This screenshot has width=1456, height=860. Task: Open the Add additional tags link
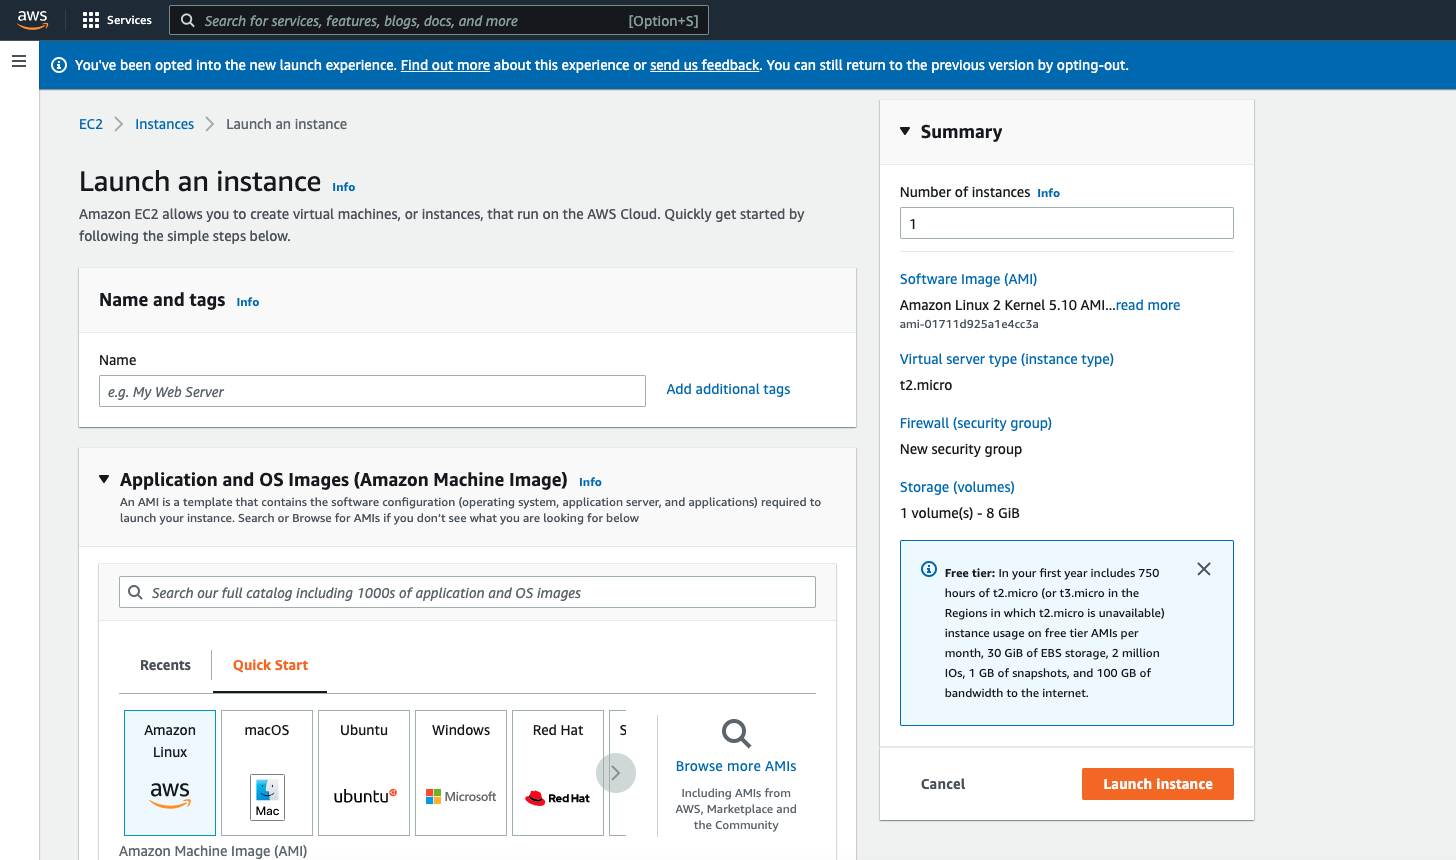tap(728, 389)
